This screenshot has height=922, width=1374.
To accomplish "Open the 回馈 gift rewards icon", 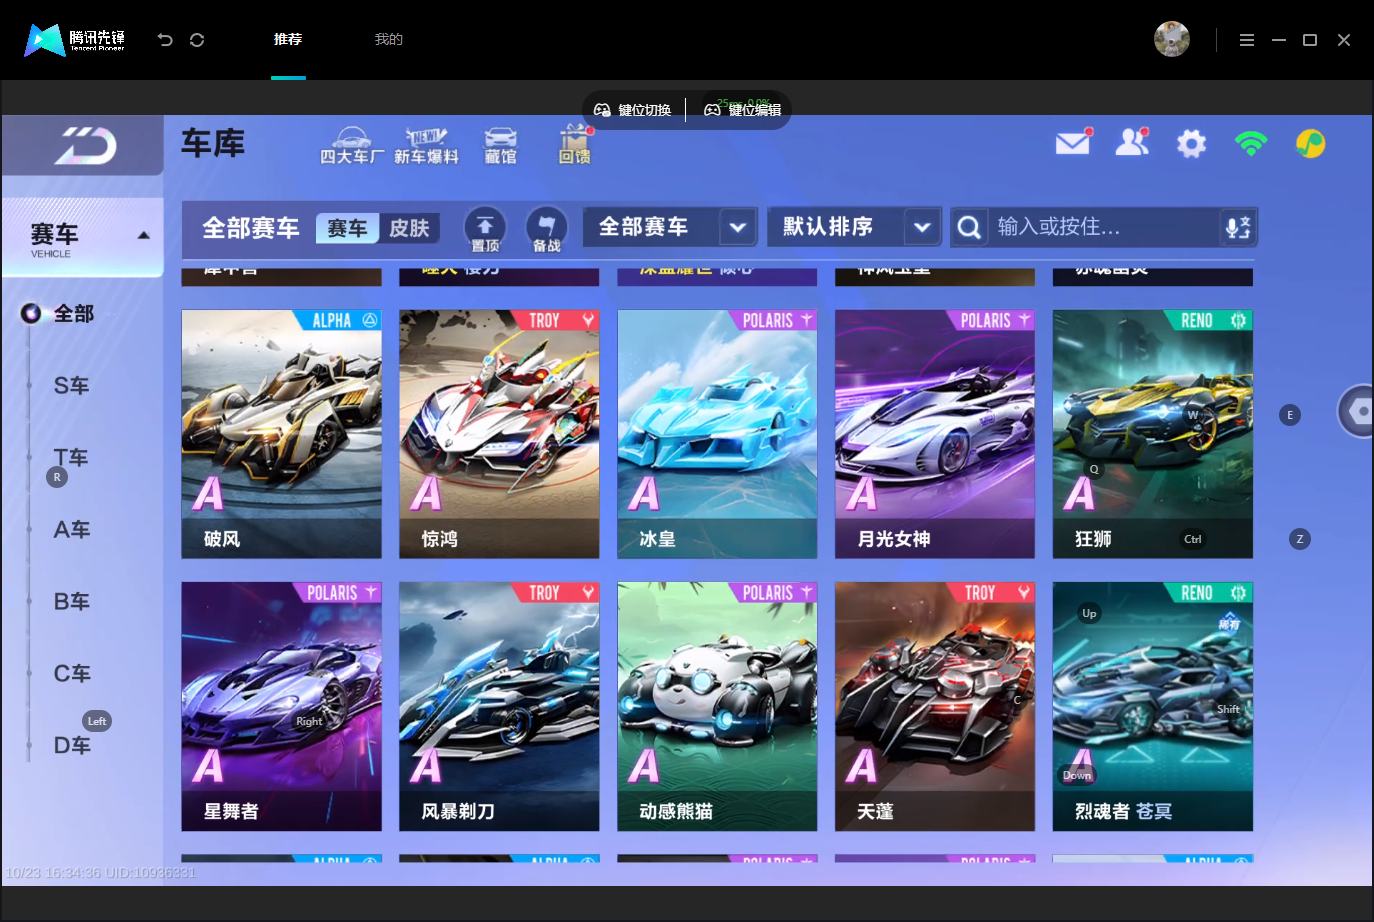I will click(574, 146).
